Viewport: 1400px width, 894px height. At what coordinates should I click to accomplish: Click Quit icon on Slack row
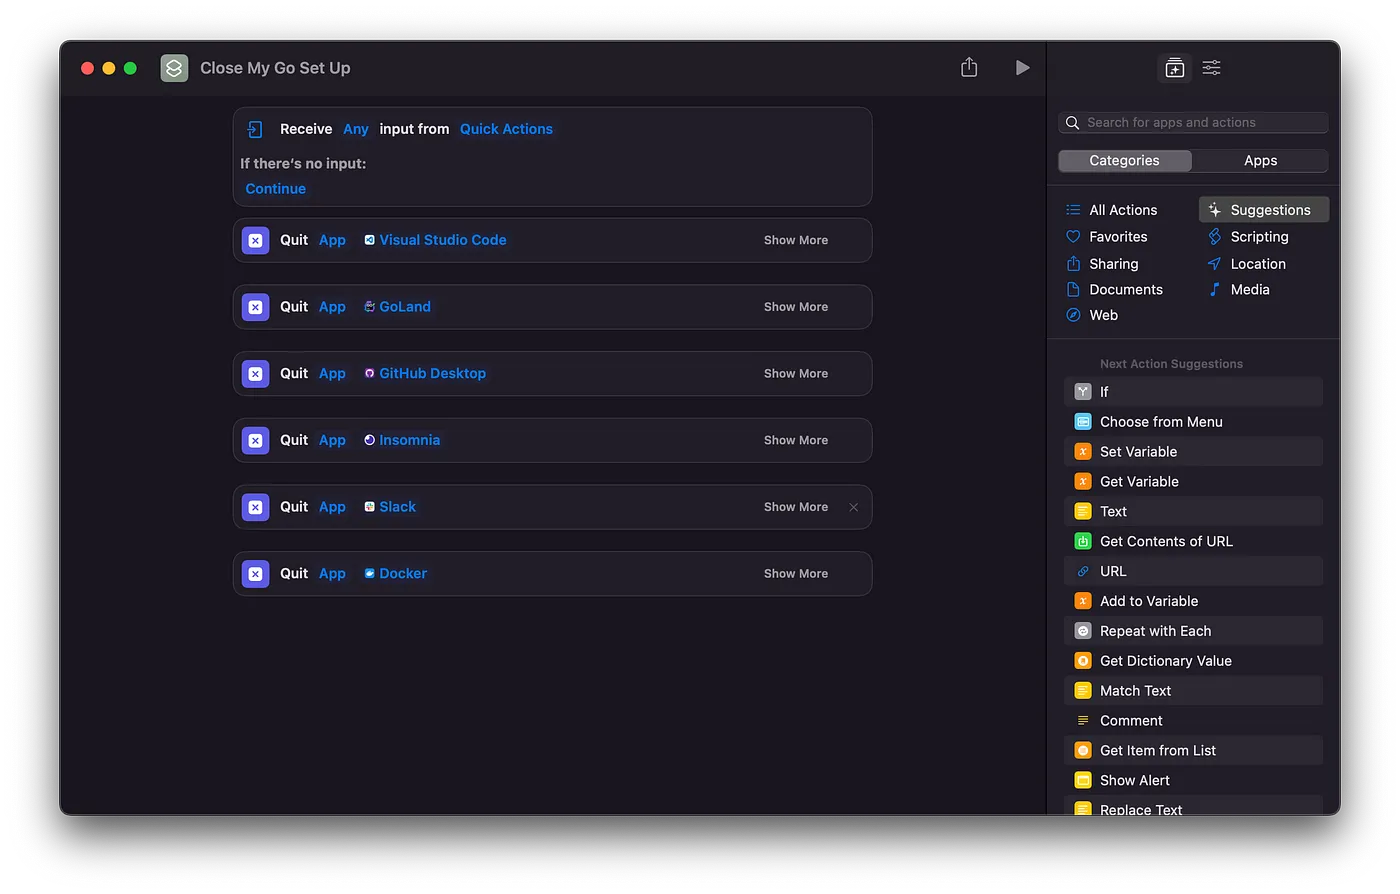255,507
